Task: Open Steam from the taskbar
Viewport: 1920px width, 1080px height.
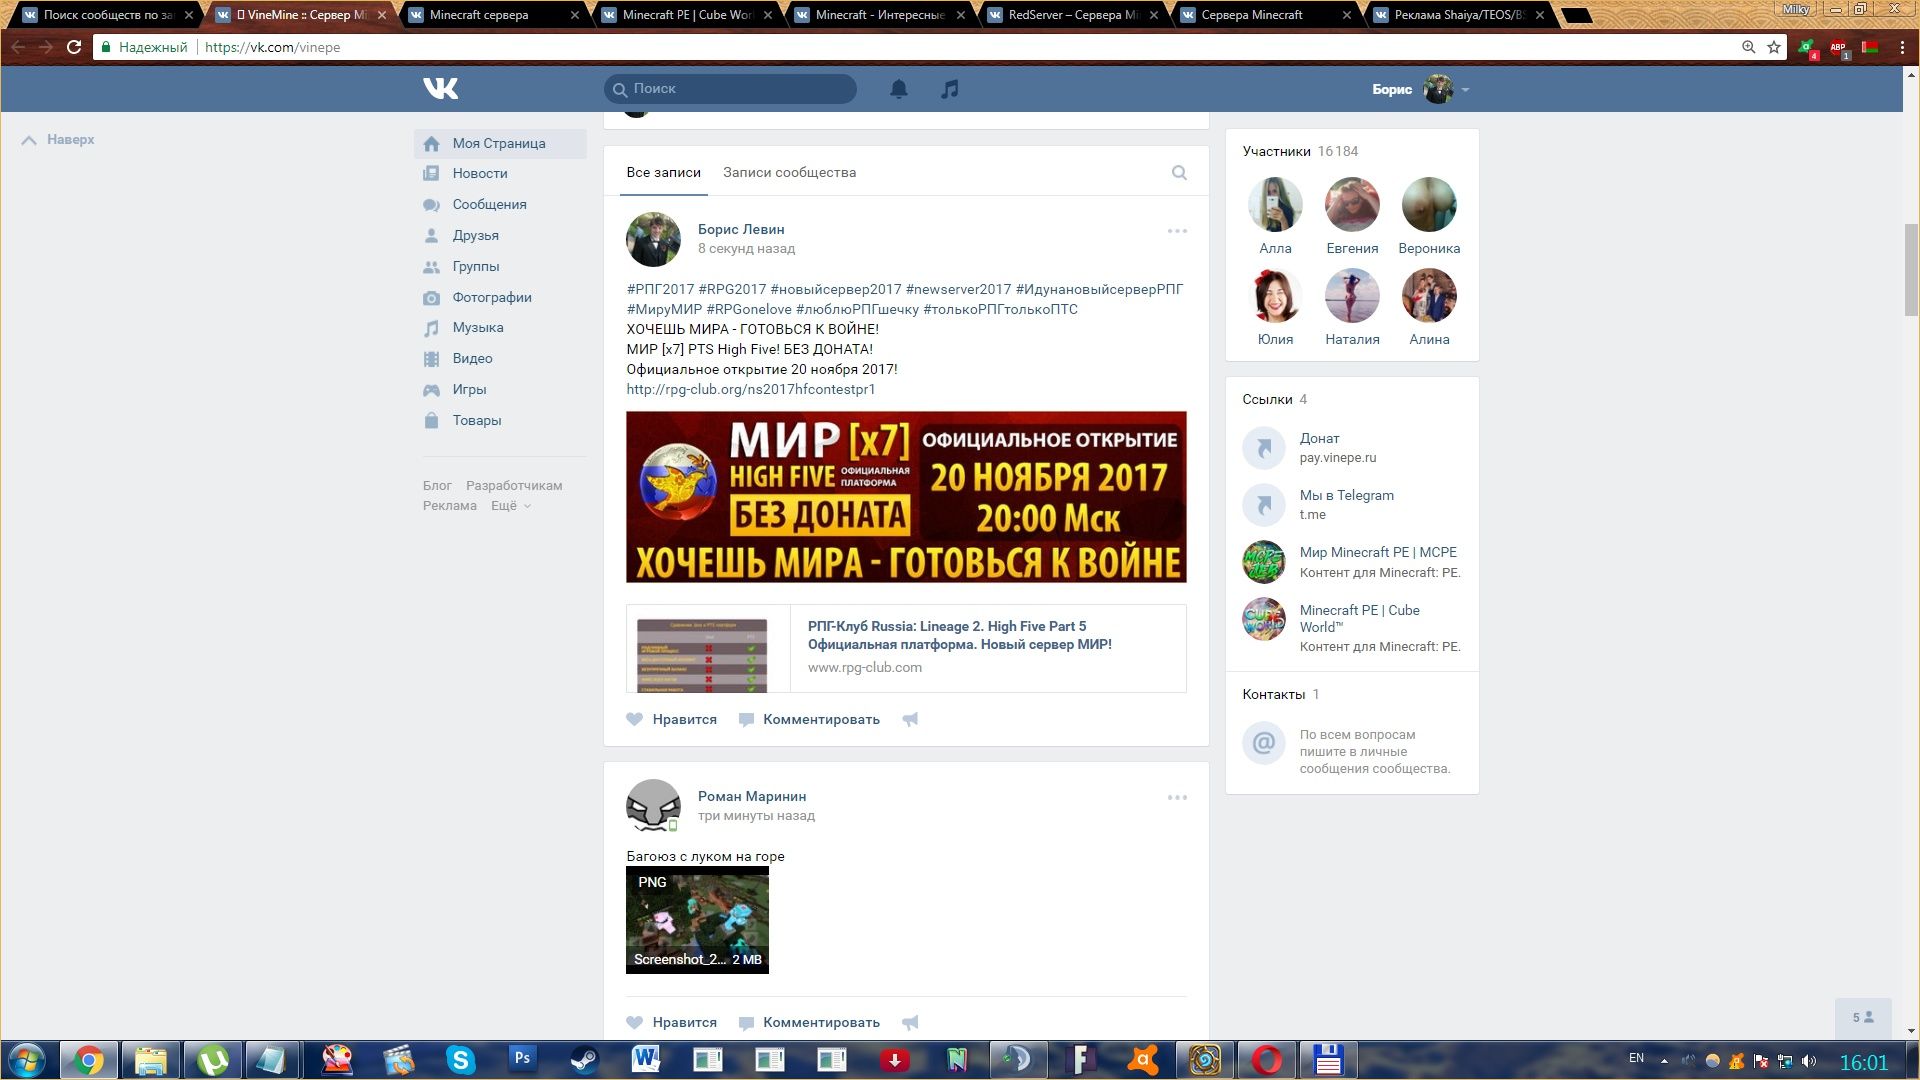Action: 584,1060
